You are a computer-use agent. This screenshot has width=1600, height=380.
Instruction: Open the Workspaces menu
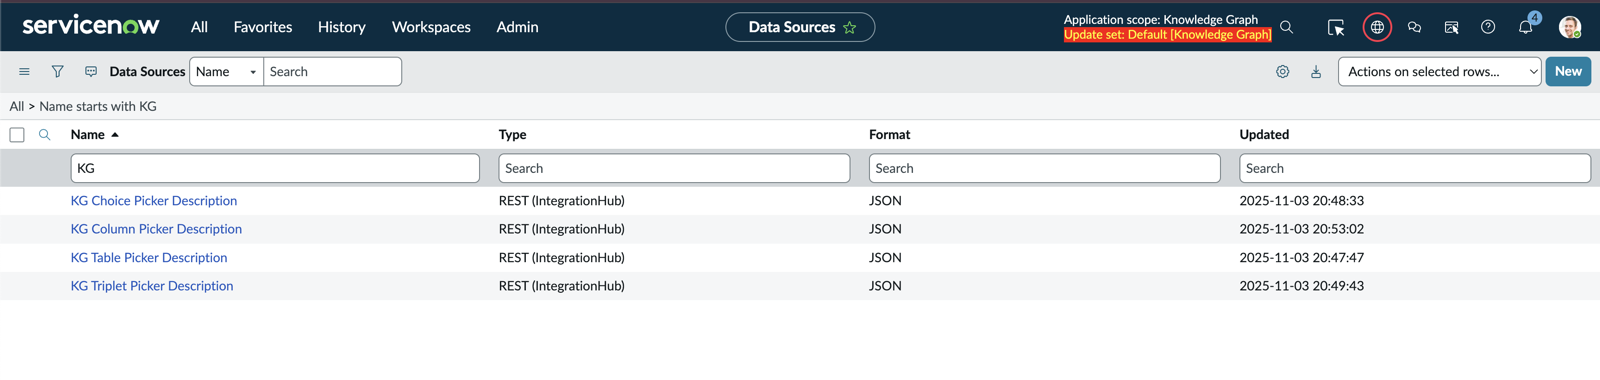[431, 27]
